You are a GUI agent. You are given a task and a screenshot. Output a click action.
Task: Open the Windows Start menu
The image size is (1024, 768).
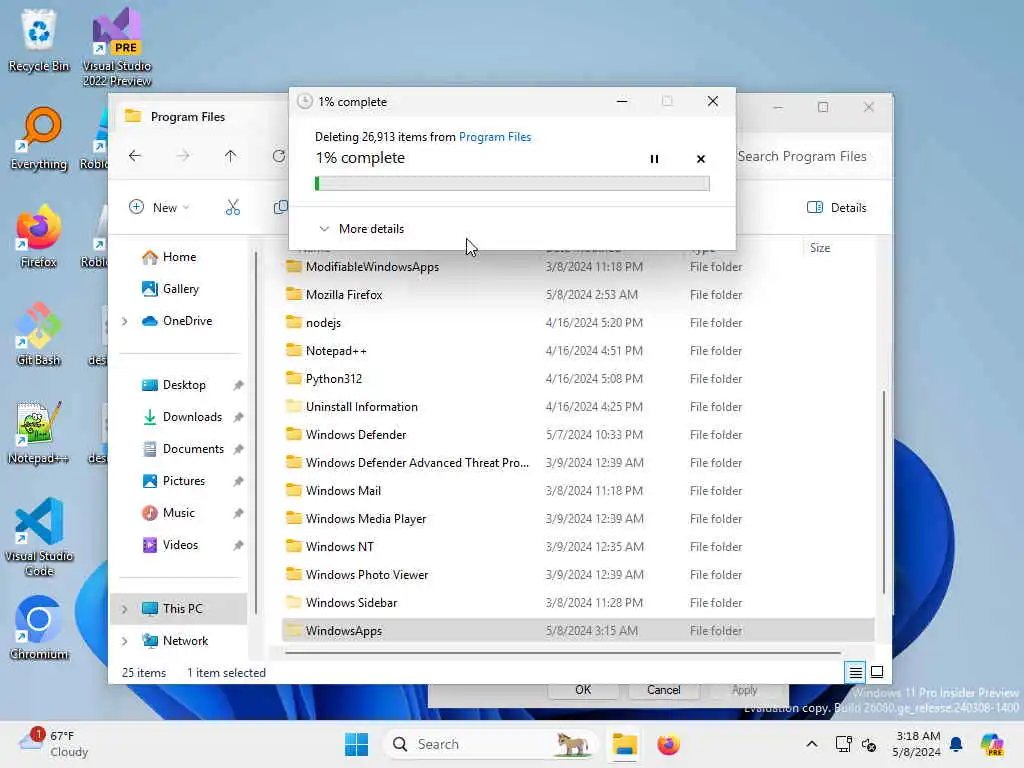[x=357, y=744]
